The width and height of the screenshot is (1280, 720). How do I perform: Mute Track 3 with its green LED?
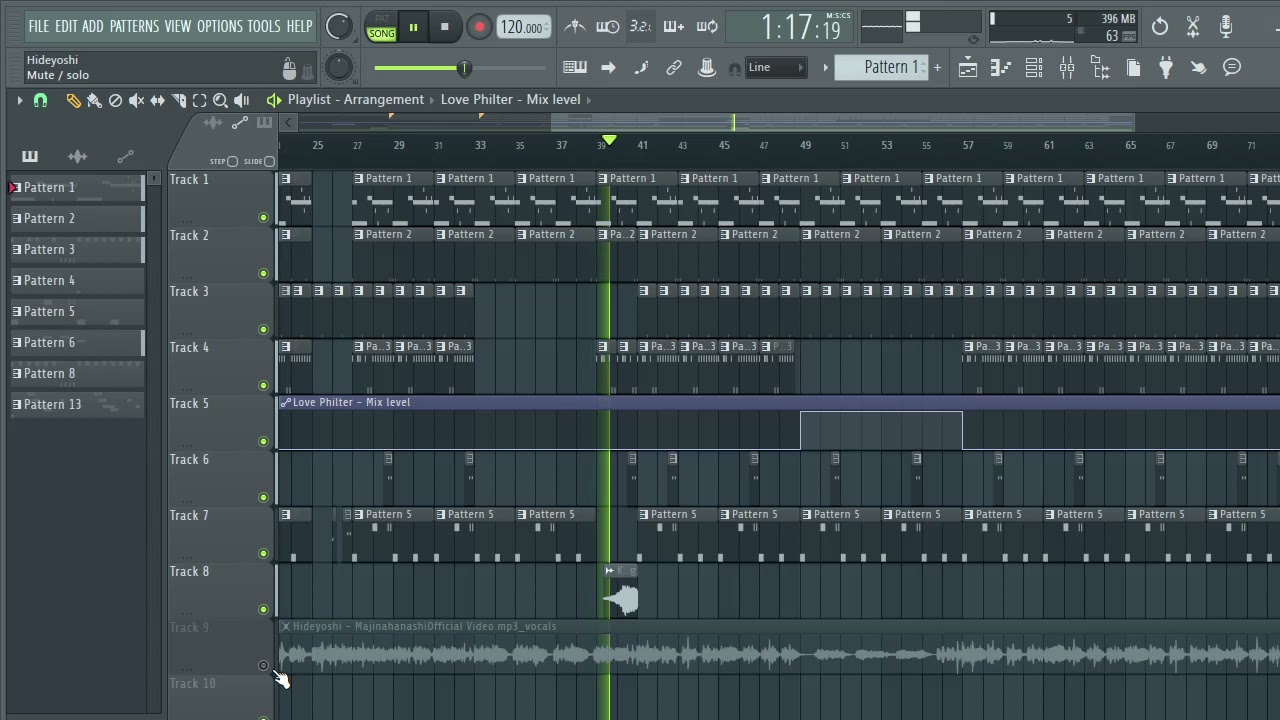tap(264, 329)
